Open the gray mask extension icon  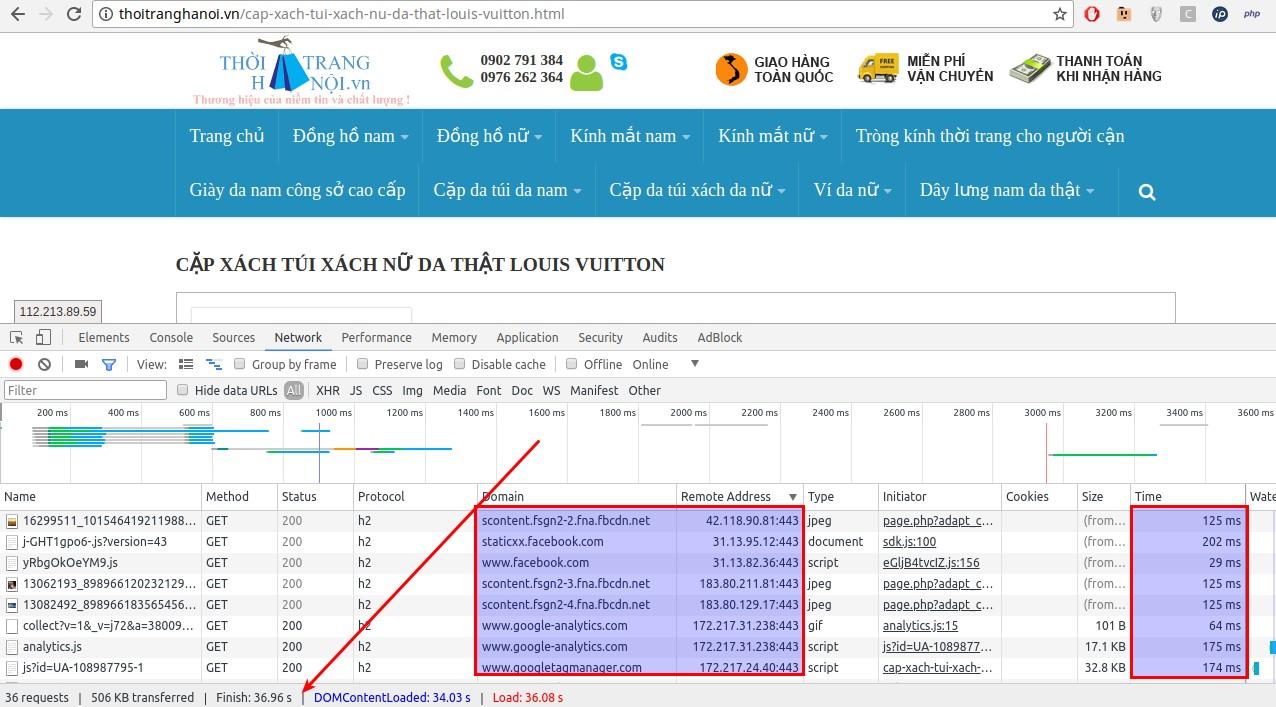tap(1156, 14)
